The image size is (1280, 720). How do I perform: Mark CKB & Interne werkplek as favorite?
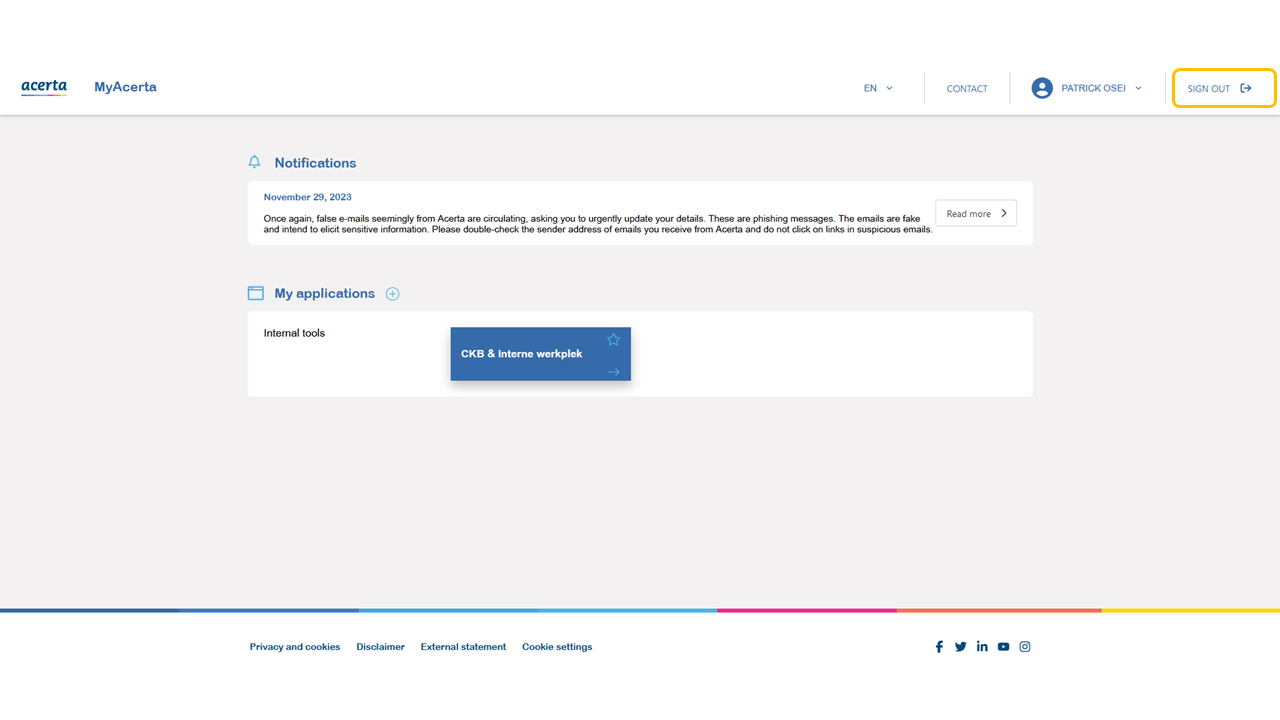(x=614, y=340)
